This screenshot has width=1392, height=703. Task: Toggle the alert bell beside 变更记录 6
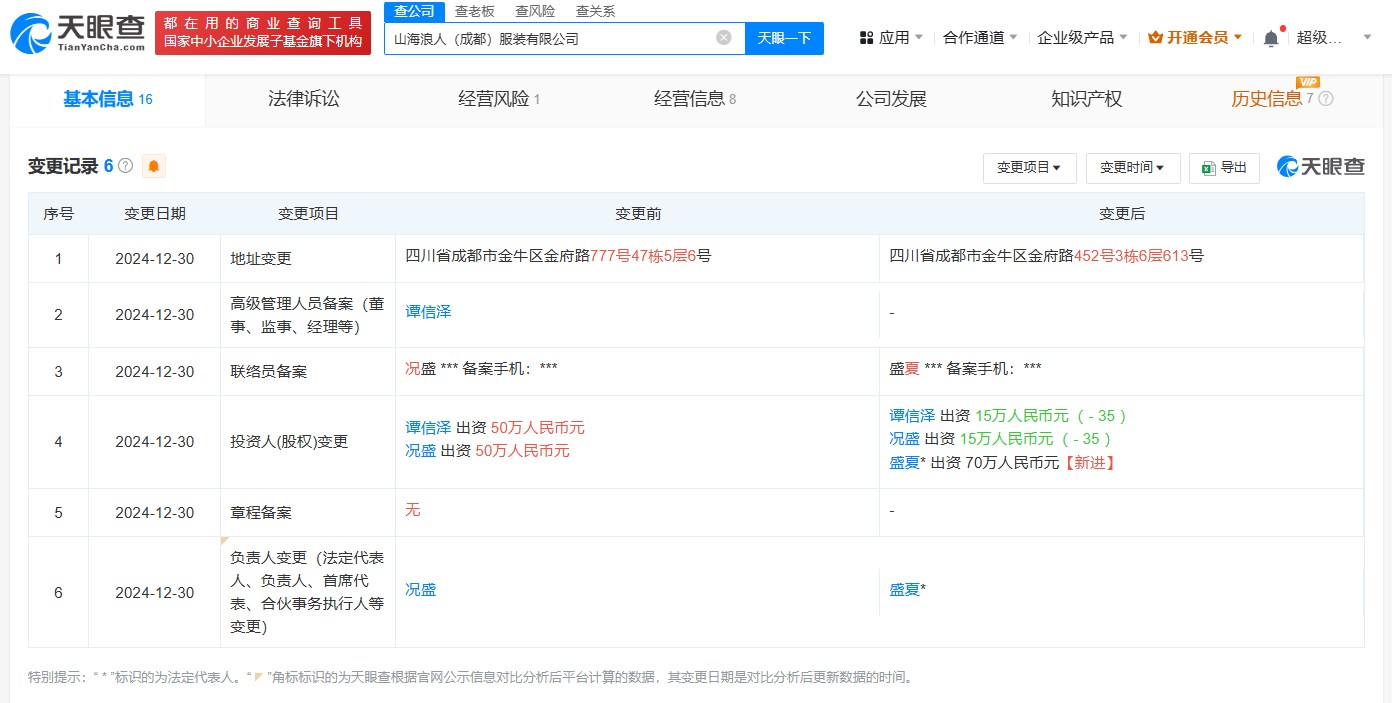coord(152,165)
